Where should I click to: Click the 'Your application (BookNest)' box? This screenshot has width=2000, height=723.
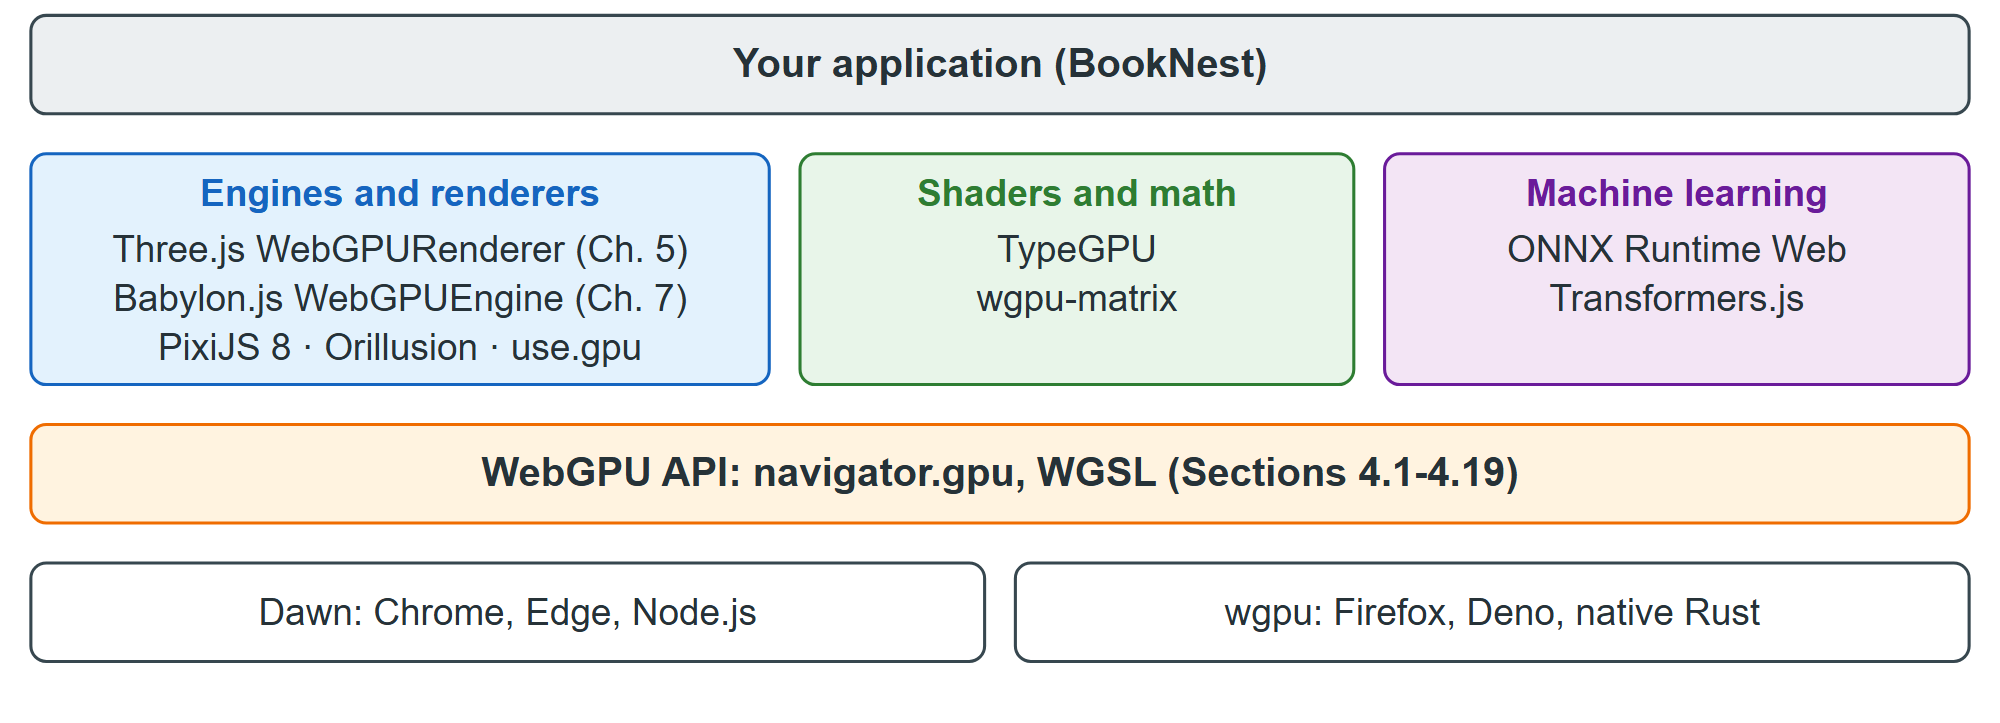click(x=1000, y=65)
